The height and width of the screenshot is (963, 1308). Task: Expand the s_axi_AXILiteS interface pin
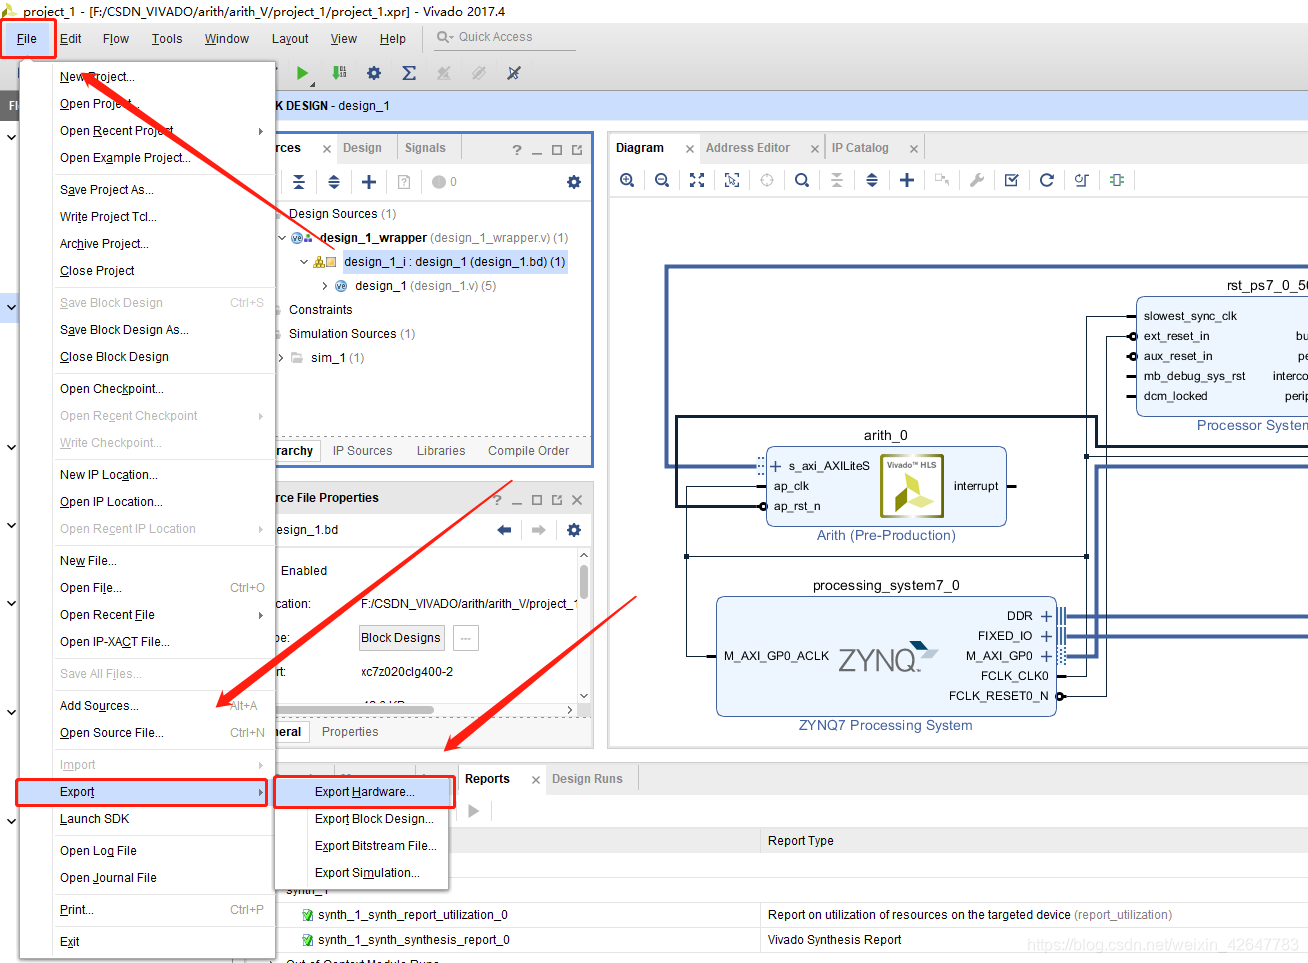pyautogui.click(x=776, y=466)
